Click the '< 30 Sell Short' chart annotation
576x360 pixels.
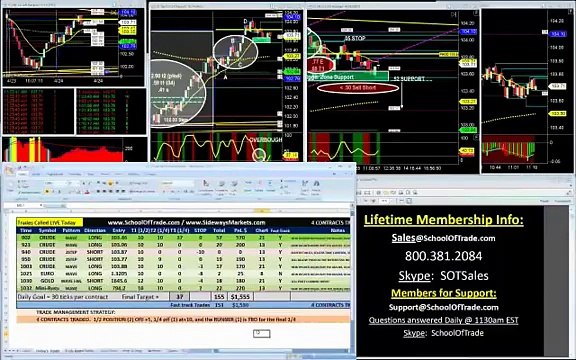358,88
